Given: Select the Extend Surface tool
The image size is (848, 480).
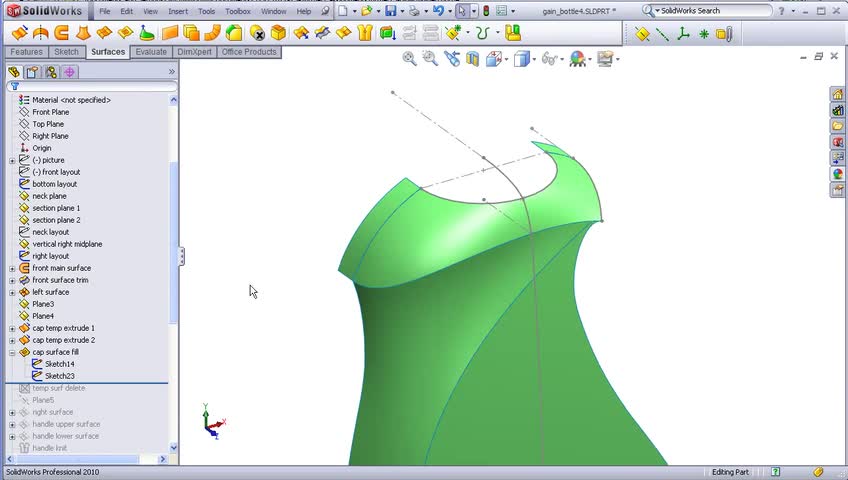Looking at the screenshot, I should click(x=301, y=34).
